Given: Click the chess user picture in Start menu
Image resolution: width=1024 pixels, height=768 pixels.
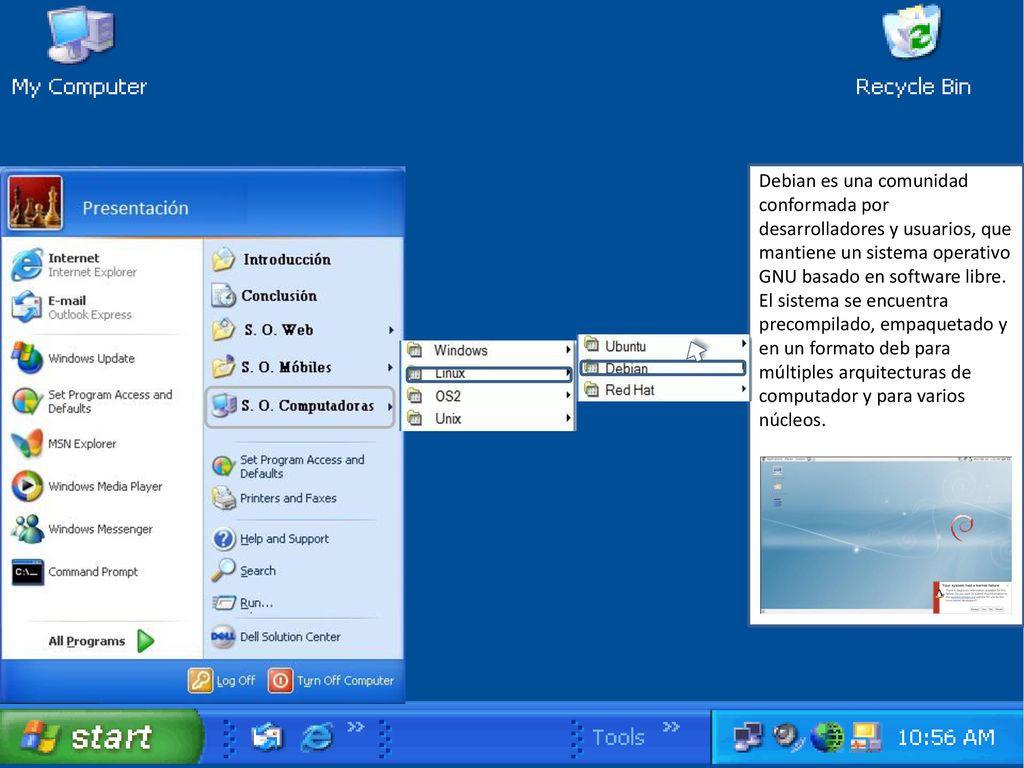Looking at the screenshot, I should [35, 203].
